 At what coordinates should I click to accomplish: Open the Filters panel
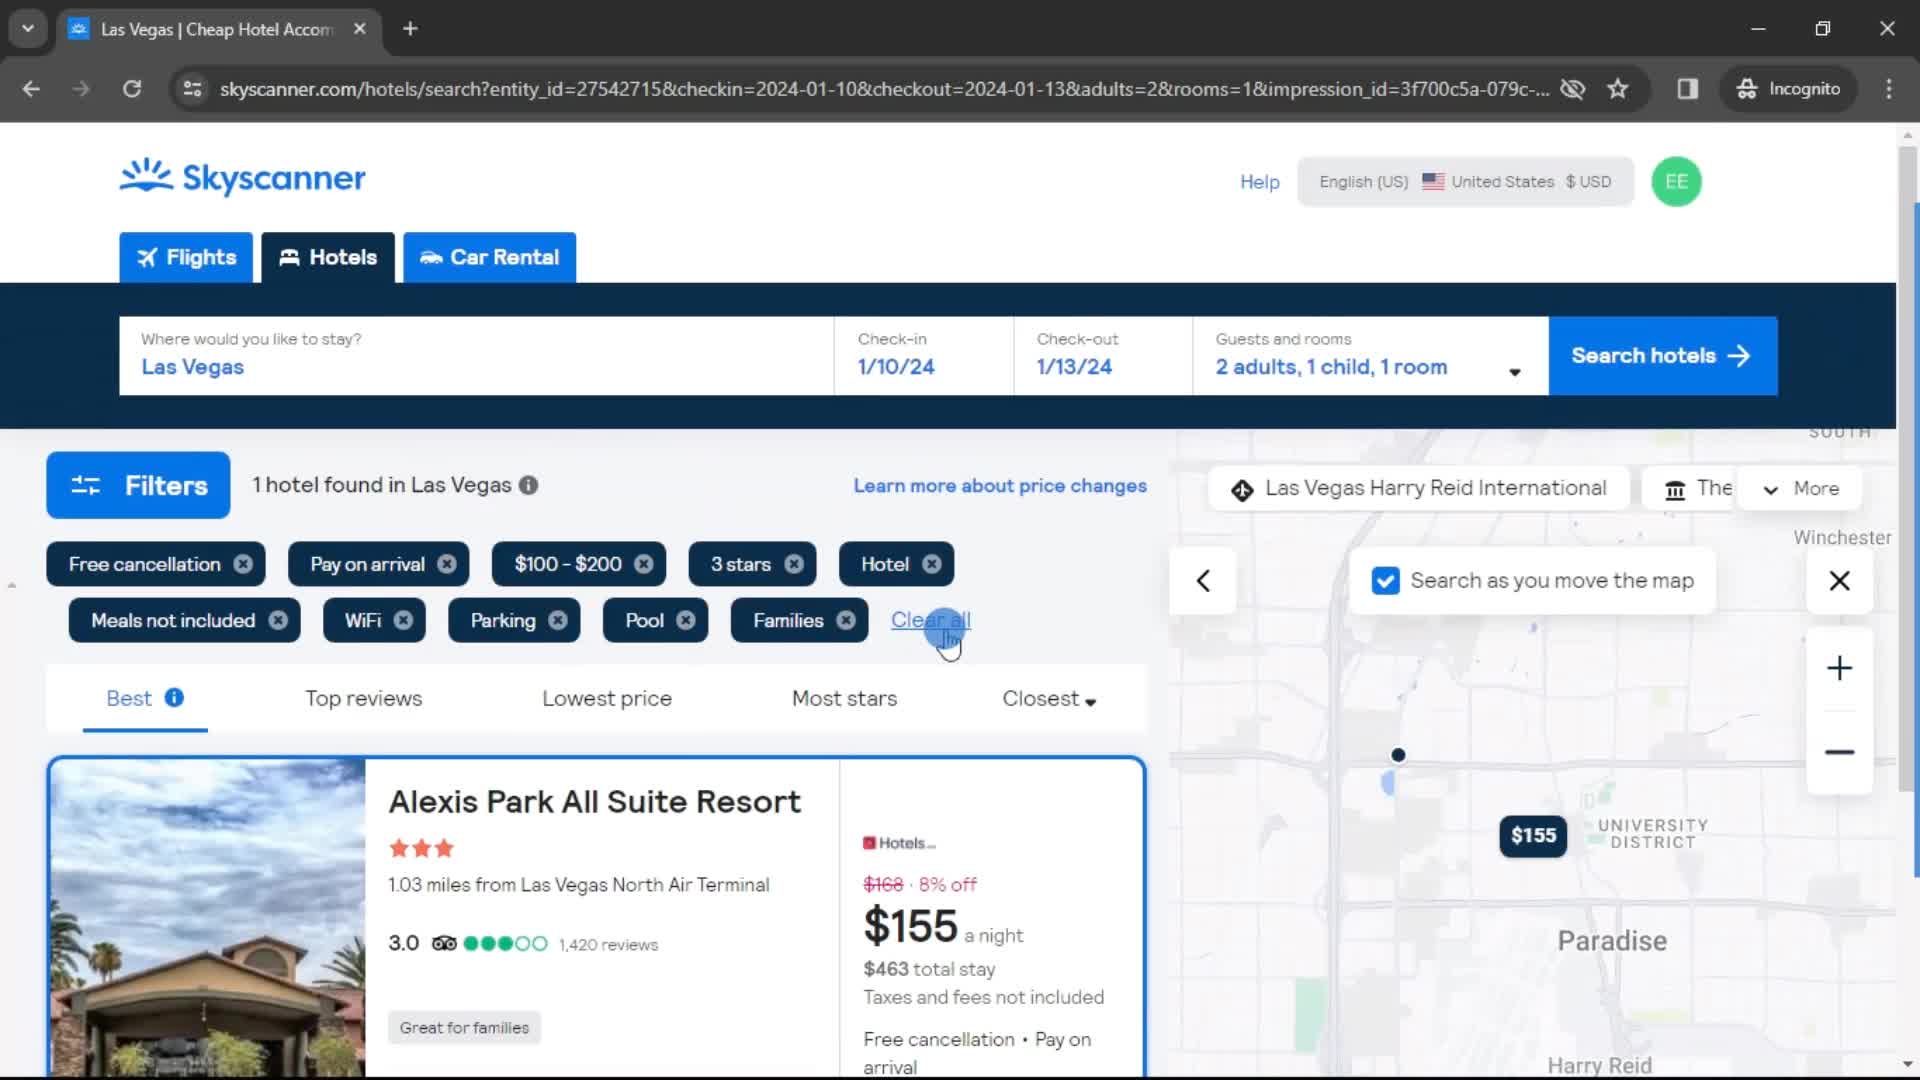pos(138,485)
